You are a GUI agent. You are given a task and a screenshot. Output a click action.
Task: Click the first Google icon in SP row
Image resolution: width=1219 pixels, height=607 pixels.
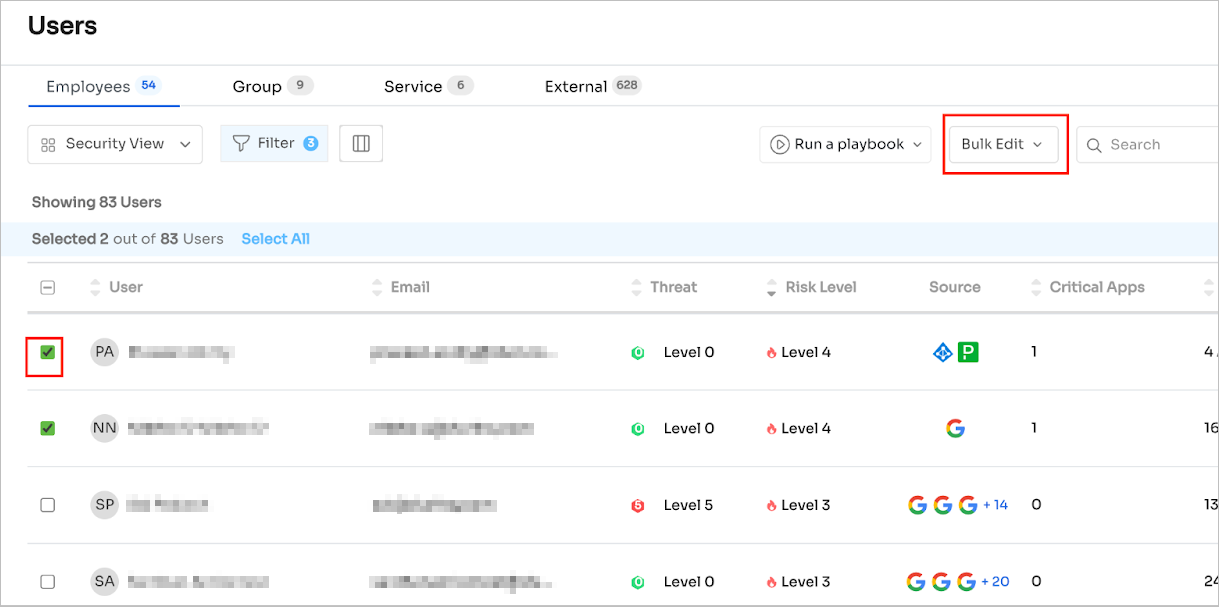(917, 505)
